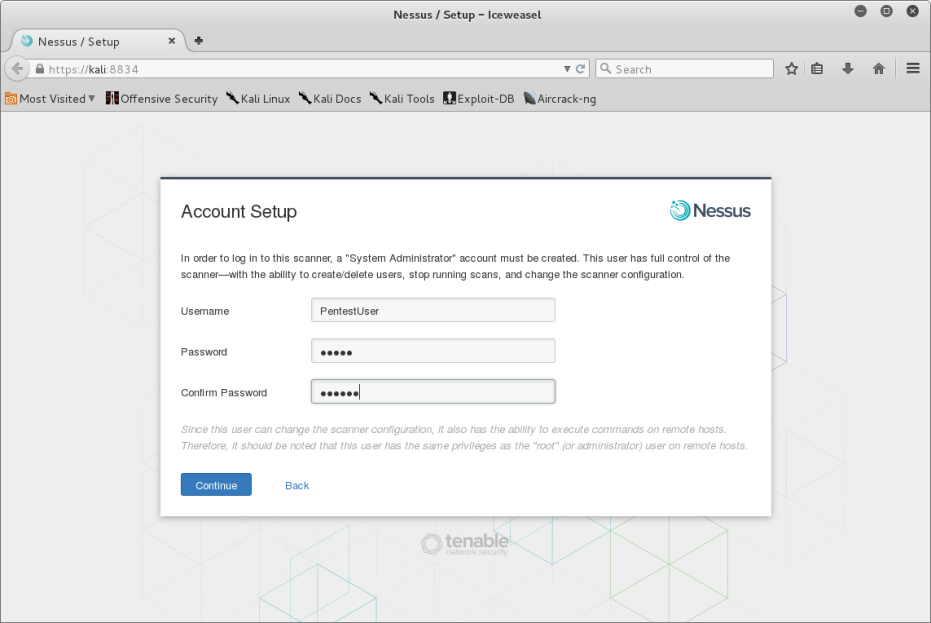
Task: Open the hamburger menu
Action: [913, 69]
